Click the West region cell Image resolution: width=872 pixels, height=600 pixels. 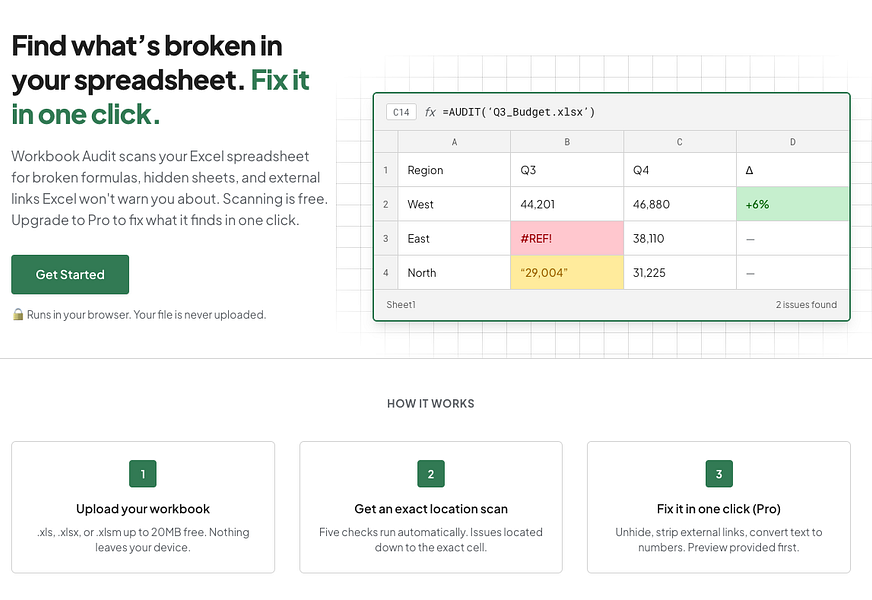point(454,204)
